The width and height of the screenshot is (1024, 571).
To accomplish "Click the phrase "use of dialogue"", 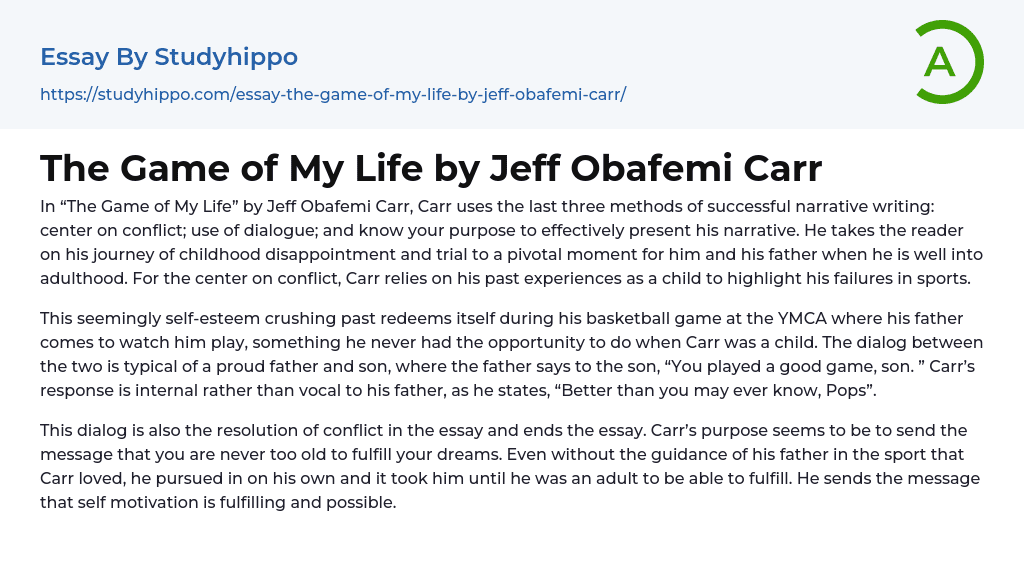I will coord(245,230).
